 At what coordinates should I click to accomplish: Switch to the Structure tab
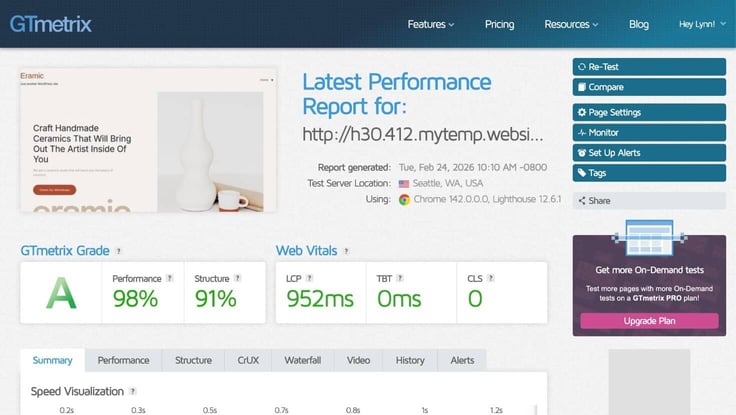(x=193, y=360)
